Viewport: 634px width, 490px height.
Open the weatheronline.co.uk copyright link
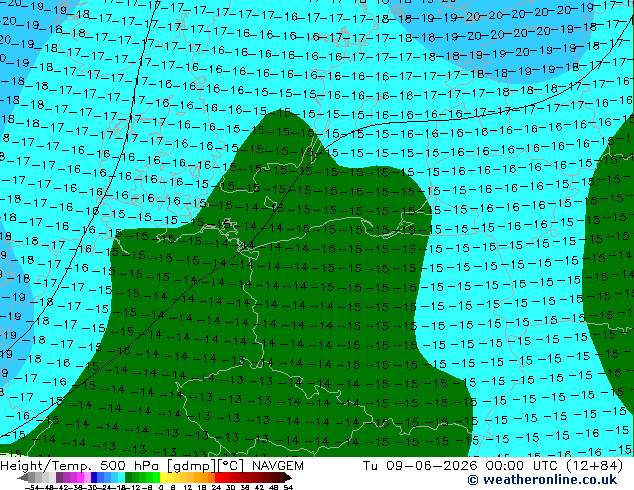(x=542, y=480)
